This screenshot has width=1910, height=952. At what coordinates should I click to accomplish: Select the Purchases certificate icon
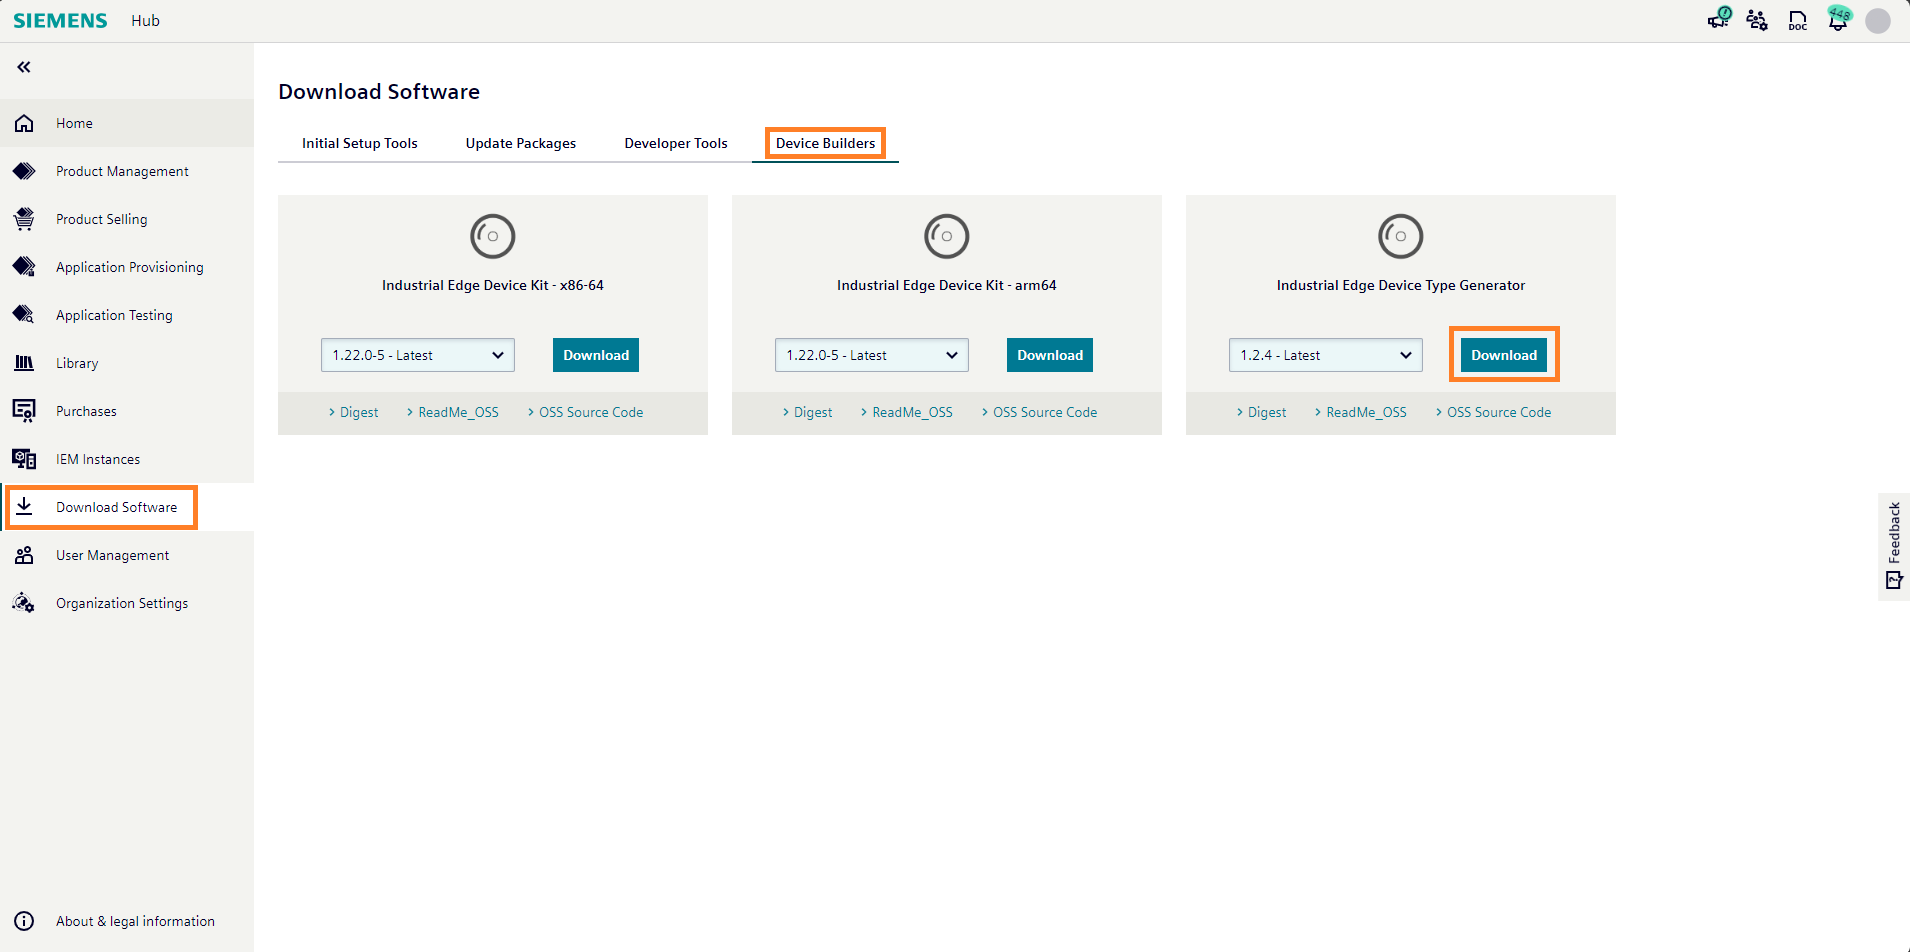point(24,410)
